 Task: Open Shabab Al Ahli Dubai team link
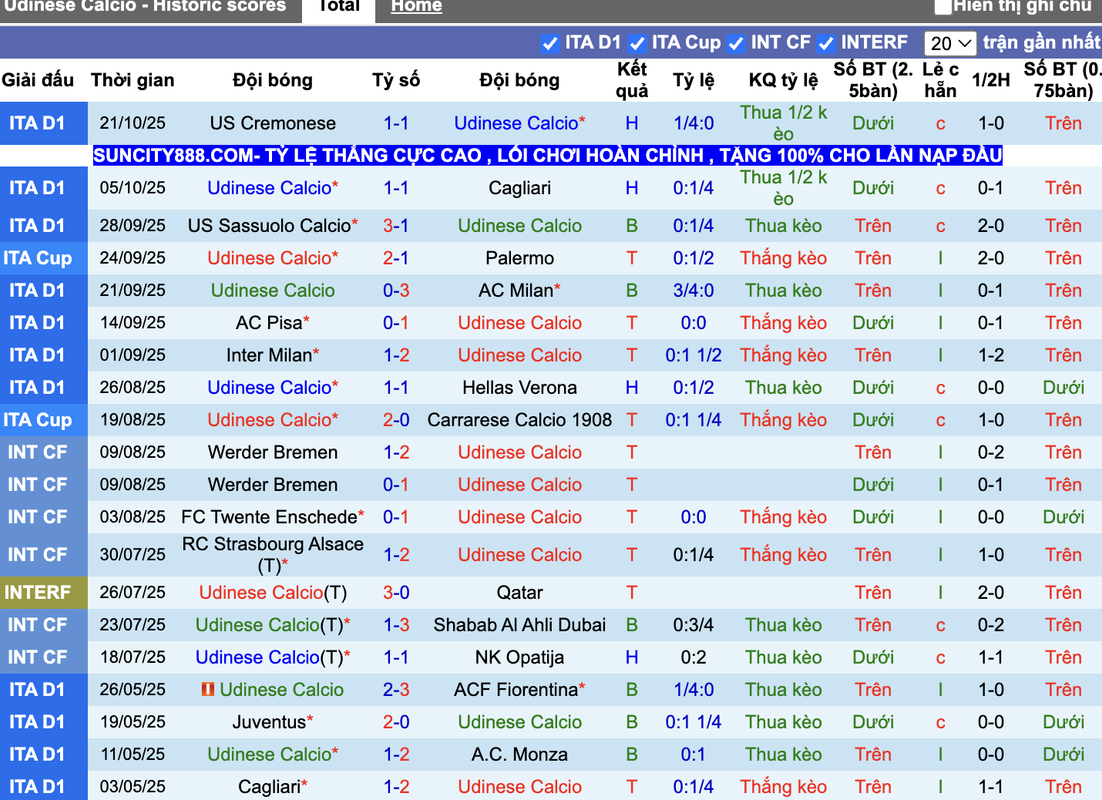519,625
